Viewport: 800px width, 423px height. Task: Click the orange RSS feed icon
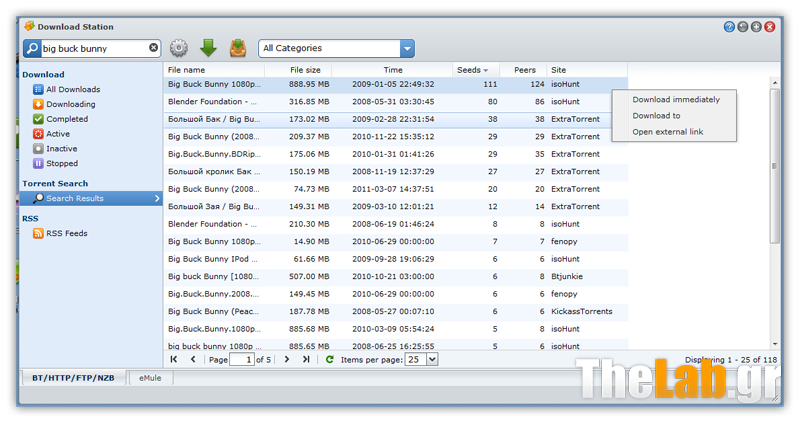[38, 233]
